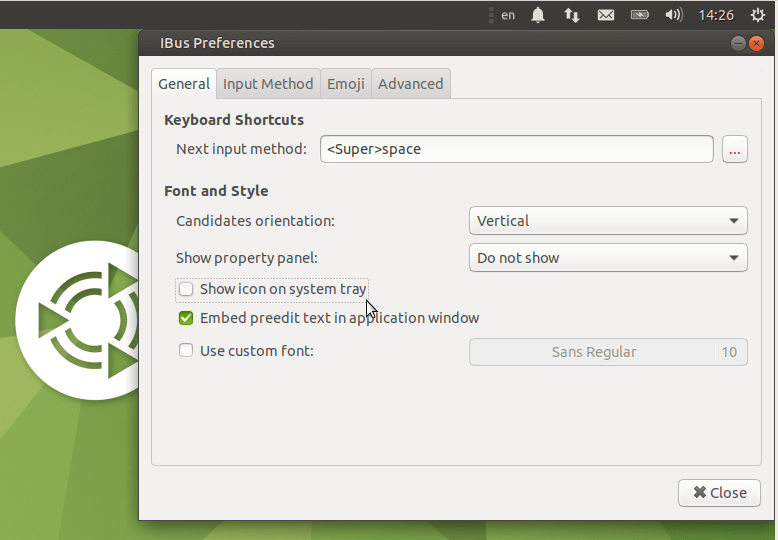This screenshot has height=540, width=778.
Task: Stay on the General tab
Action: pyautogui.click(x=184, y=84)
